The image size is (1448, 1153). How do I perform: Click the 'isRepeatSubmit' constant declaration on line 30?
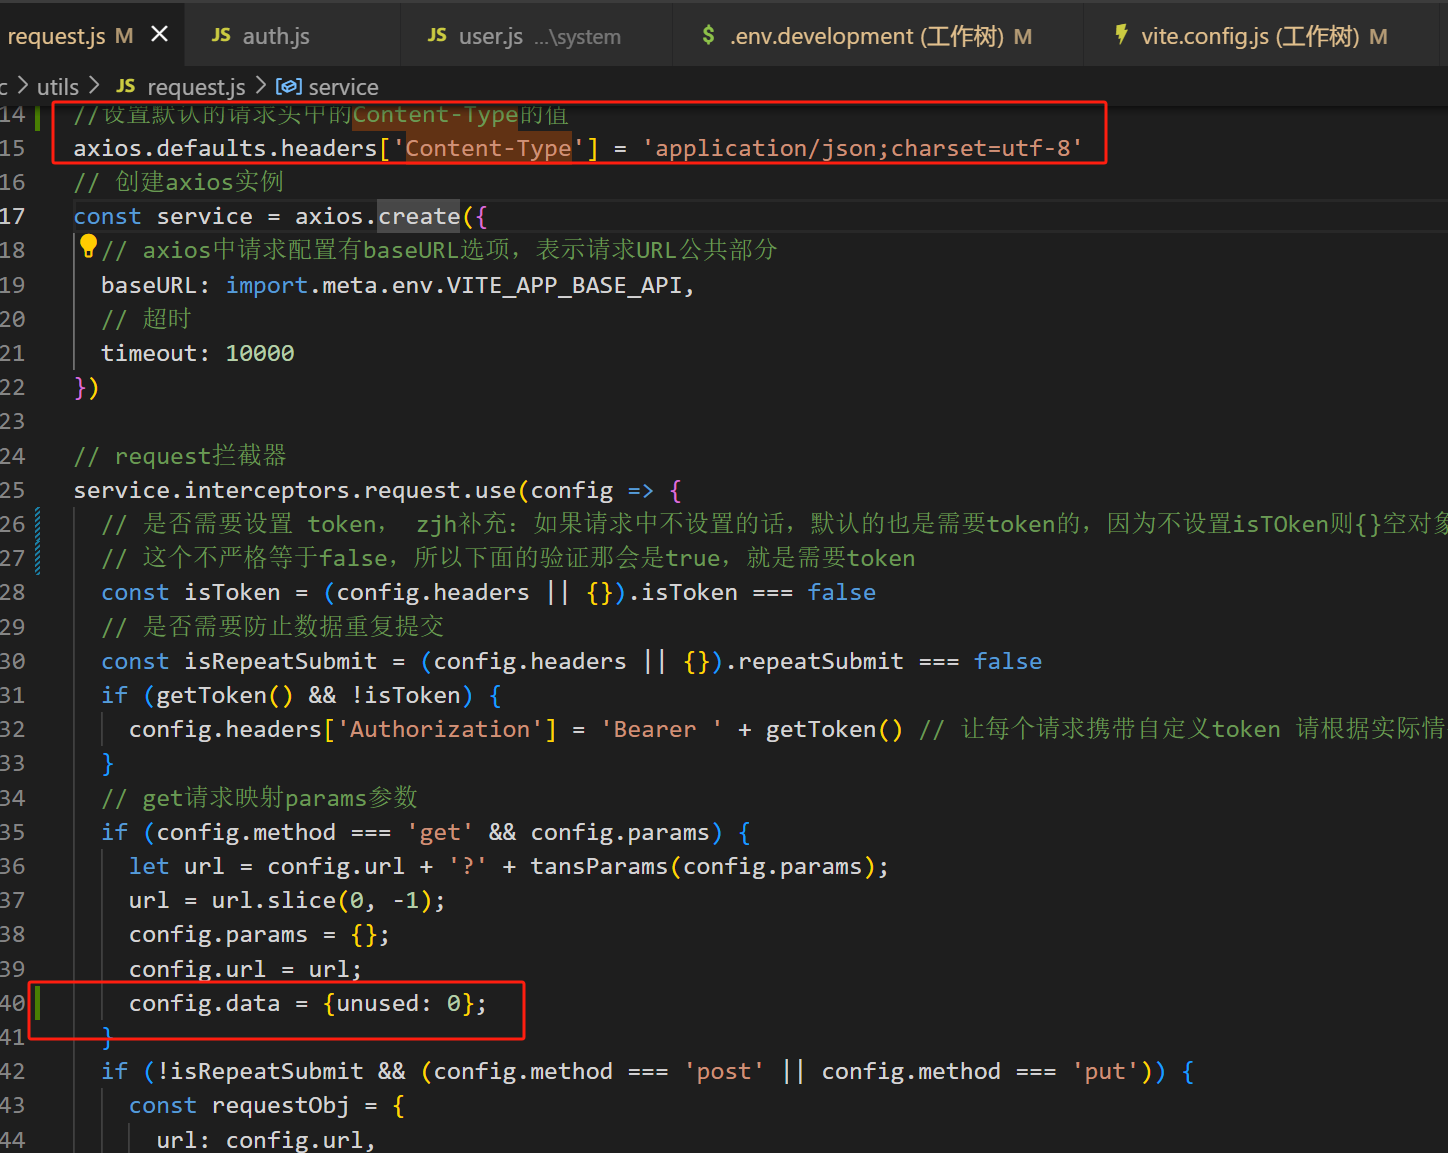coord(281,661)
